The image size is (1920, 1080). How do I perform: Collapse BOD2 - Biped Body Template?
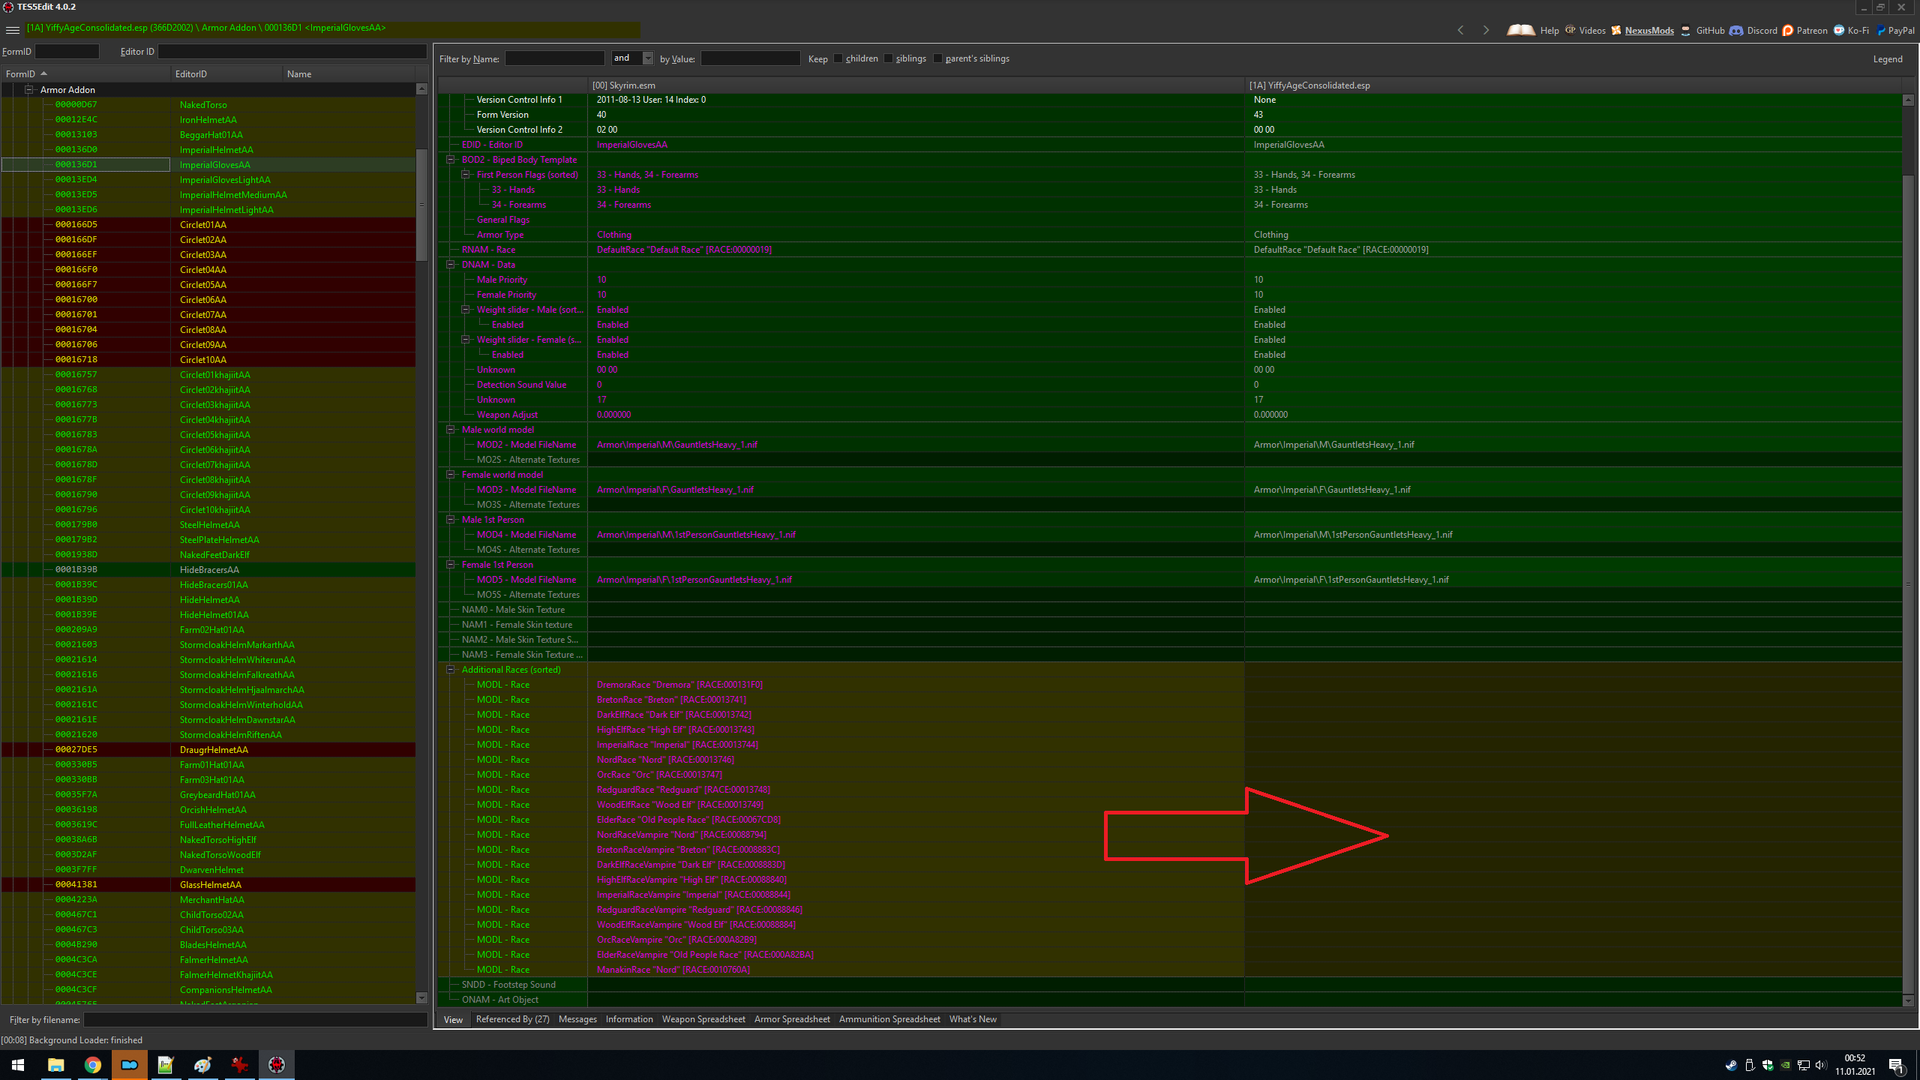click(x=451, y=160)
